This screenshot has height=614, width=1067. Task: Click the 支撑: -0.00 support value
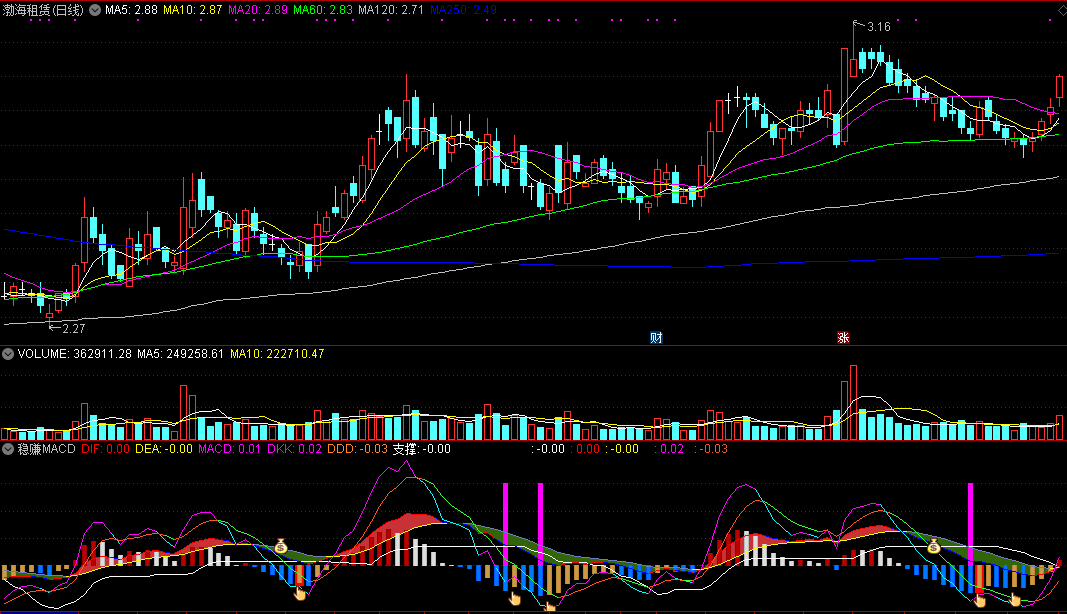click(x=422, y=449)
